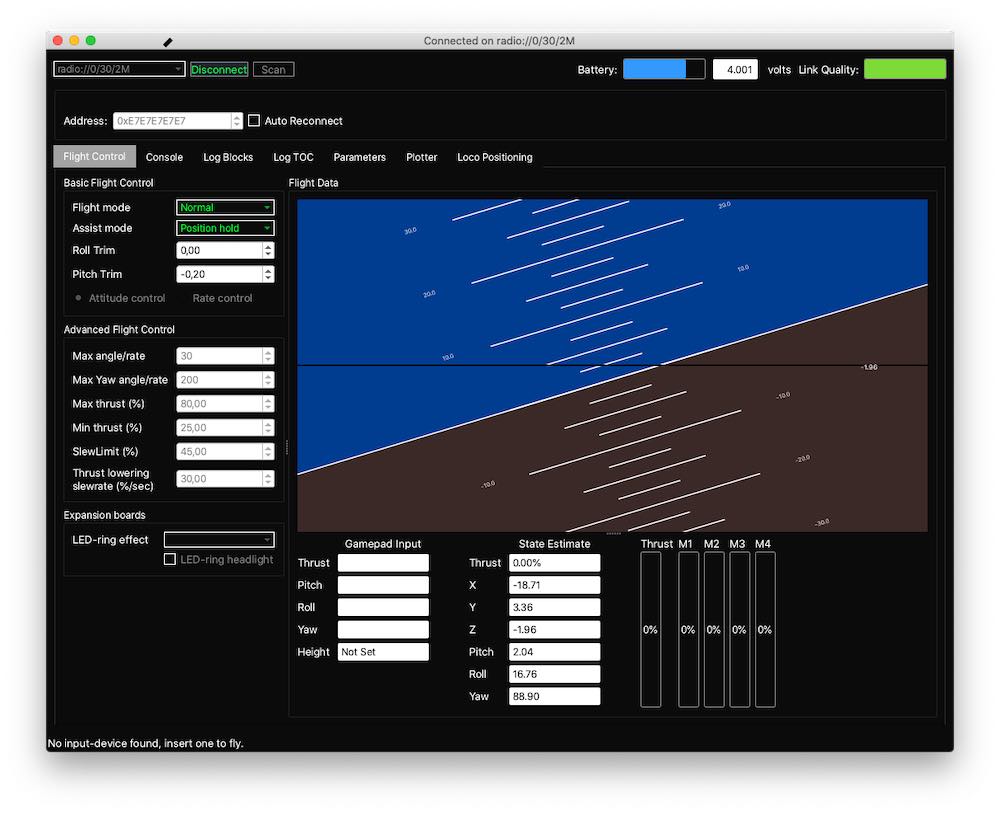1000x813 pixels.
Task: Open the Loco Positioning tab
Action: click(494, 157)
